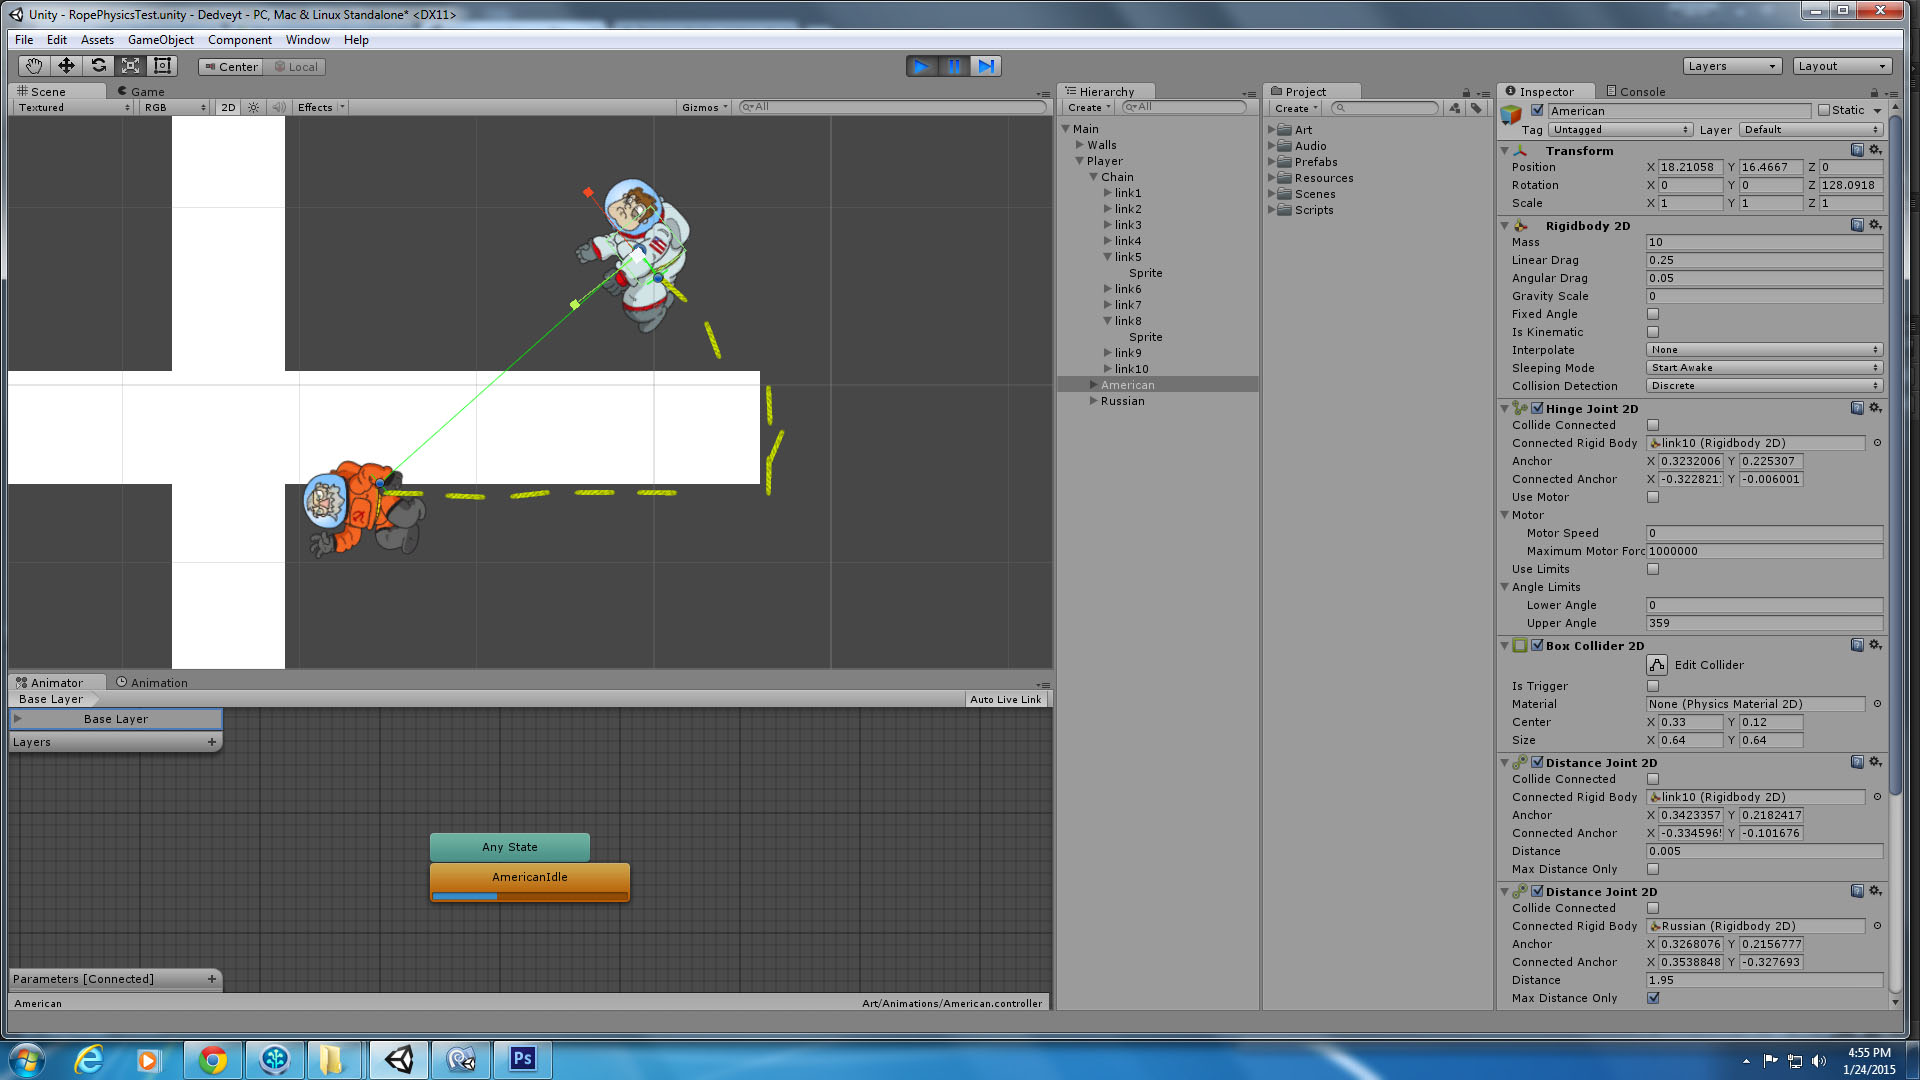The width and height of the screenshot is (1920, 1080).
Task: Select the Move tool in the toolbar
Action: coord(66,66)
